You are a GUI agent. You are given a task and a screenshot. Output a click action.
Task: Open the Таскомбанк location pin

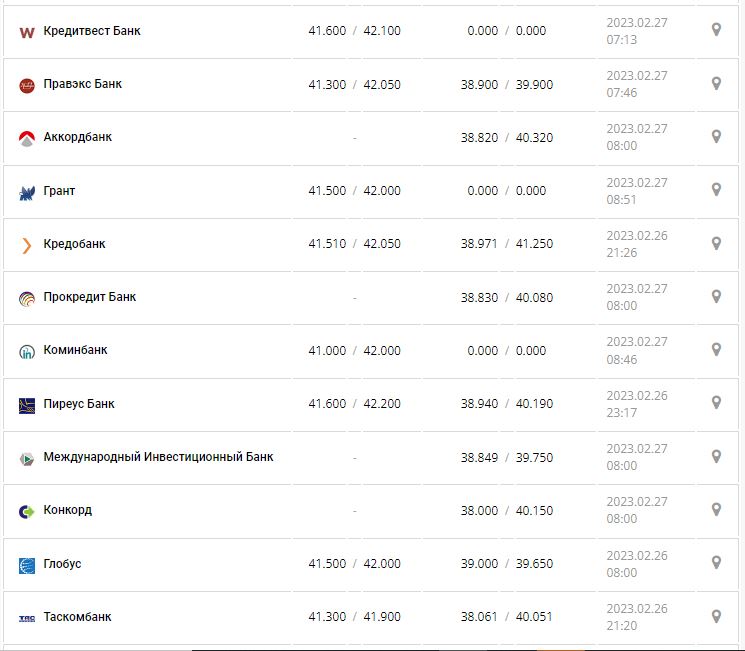pos(716,616)
